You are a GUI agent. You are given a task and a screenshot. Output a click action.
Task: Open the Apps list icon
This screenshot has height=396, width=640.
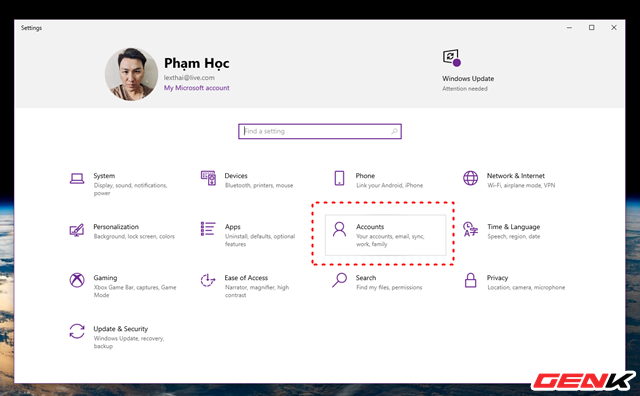tap(208, 229)
